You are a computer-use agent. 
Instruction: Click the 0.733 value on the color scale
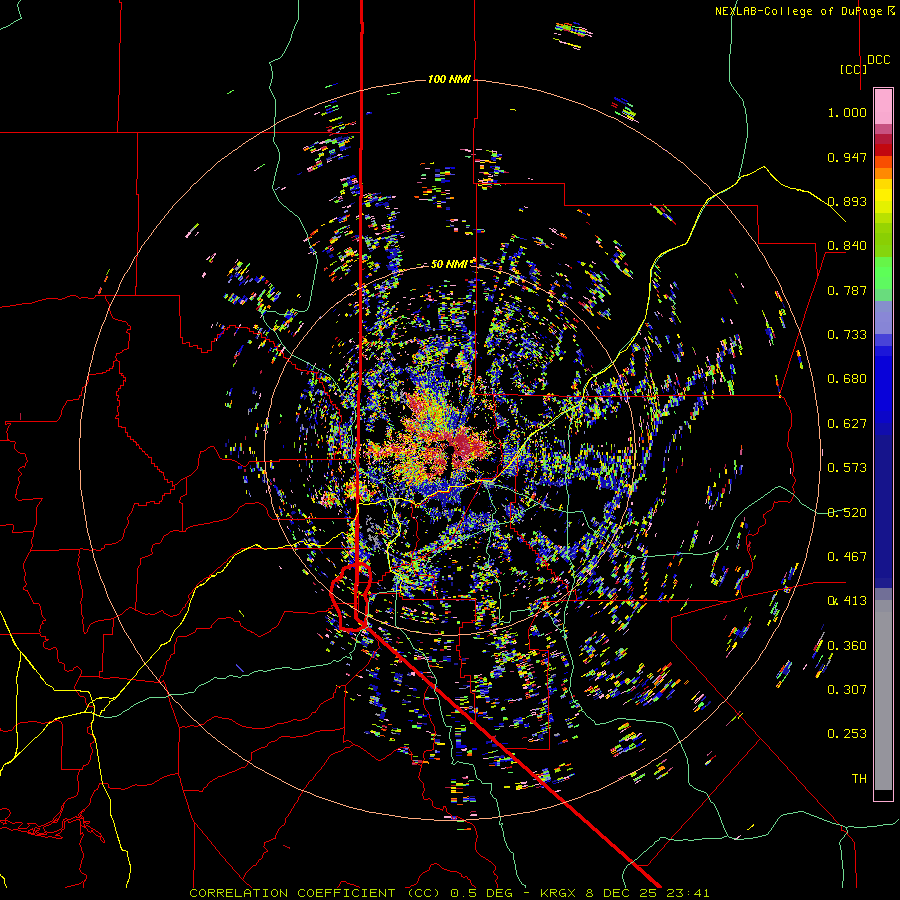(x=847, y=335)
